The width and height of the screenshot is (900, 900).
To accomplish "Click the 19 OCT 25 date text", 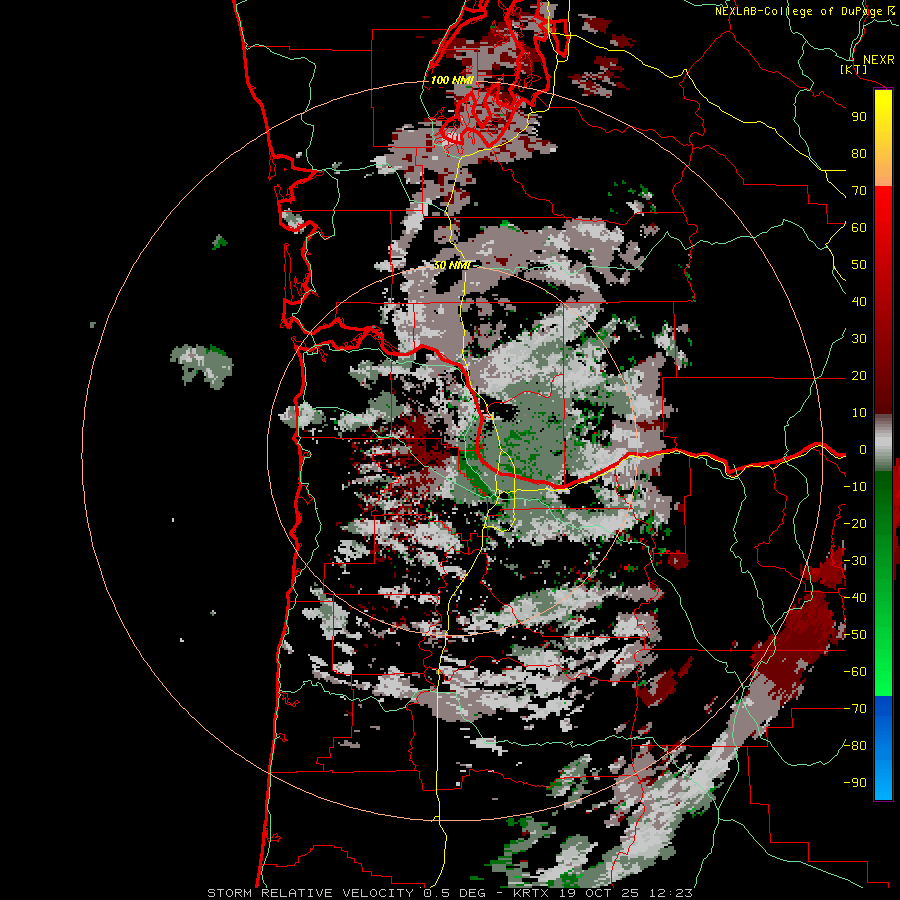I will 601,893.
